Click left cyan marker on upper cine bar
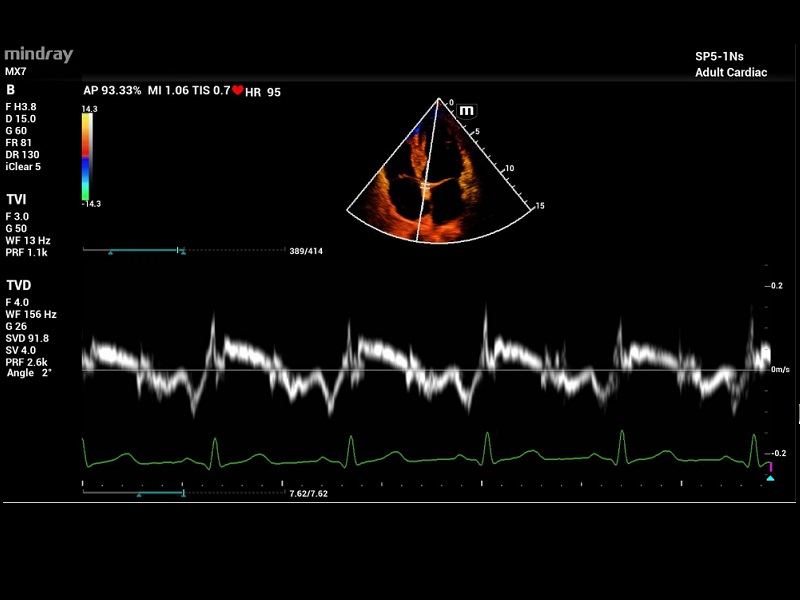This screenshot has width=800, height=600. [x=111, y=252]
